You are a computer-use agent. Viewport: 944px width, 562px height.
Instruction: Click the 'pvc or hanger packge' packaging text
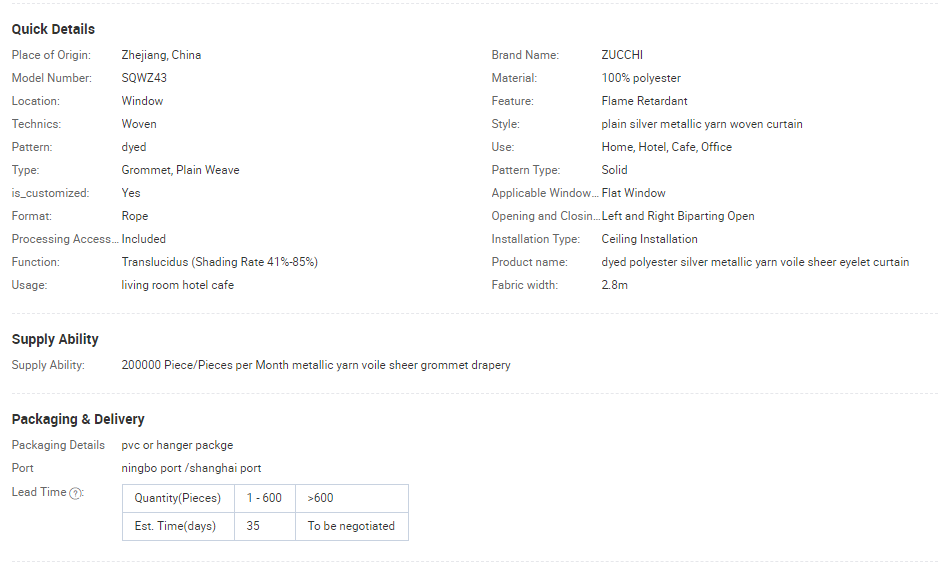pyautogui.click(x=177, y=445)
